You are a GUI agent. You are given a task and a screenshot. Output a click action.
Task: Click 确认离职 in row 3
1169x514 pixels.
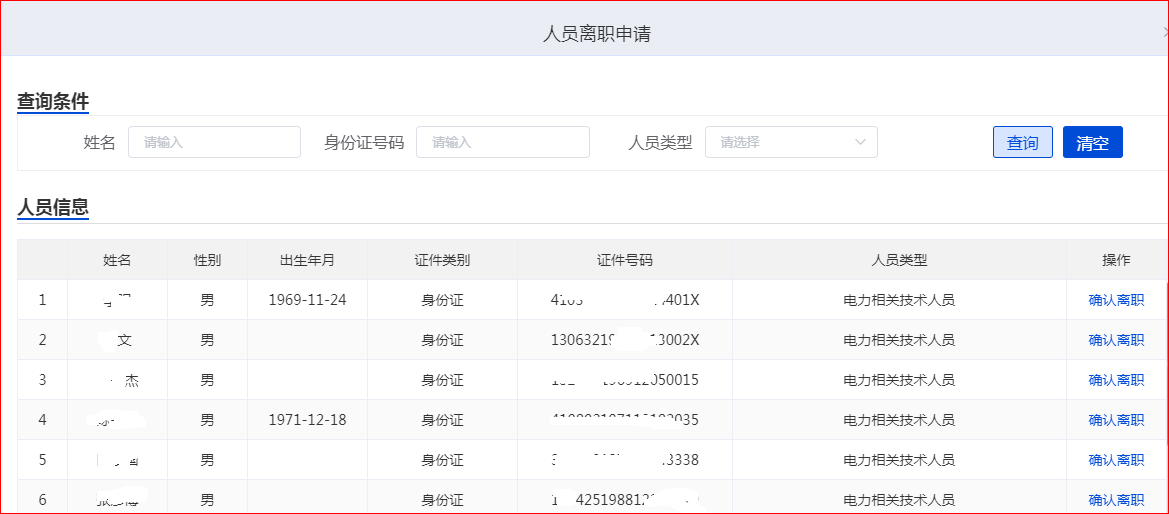(x=1116, y=380)
